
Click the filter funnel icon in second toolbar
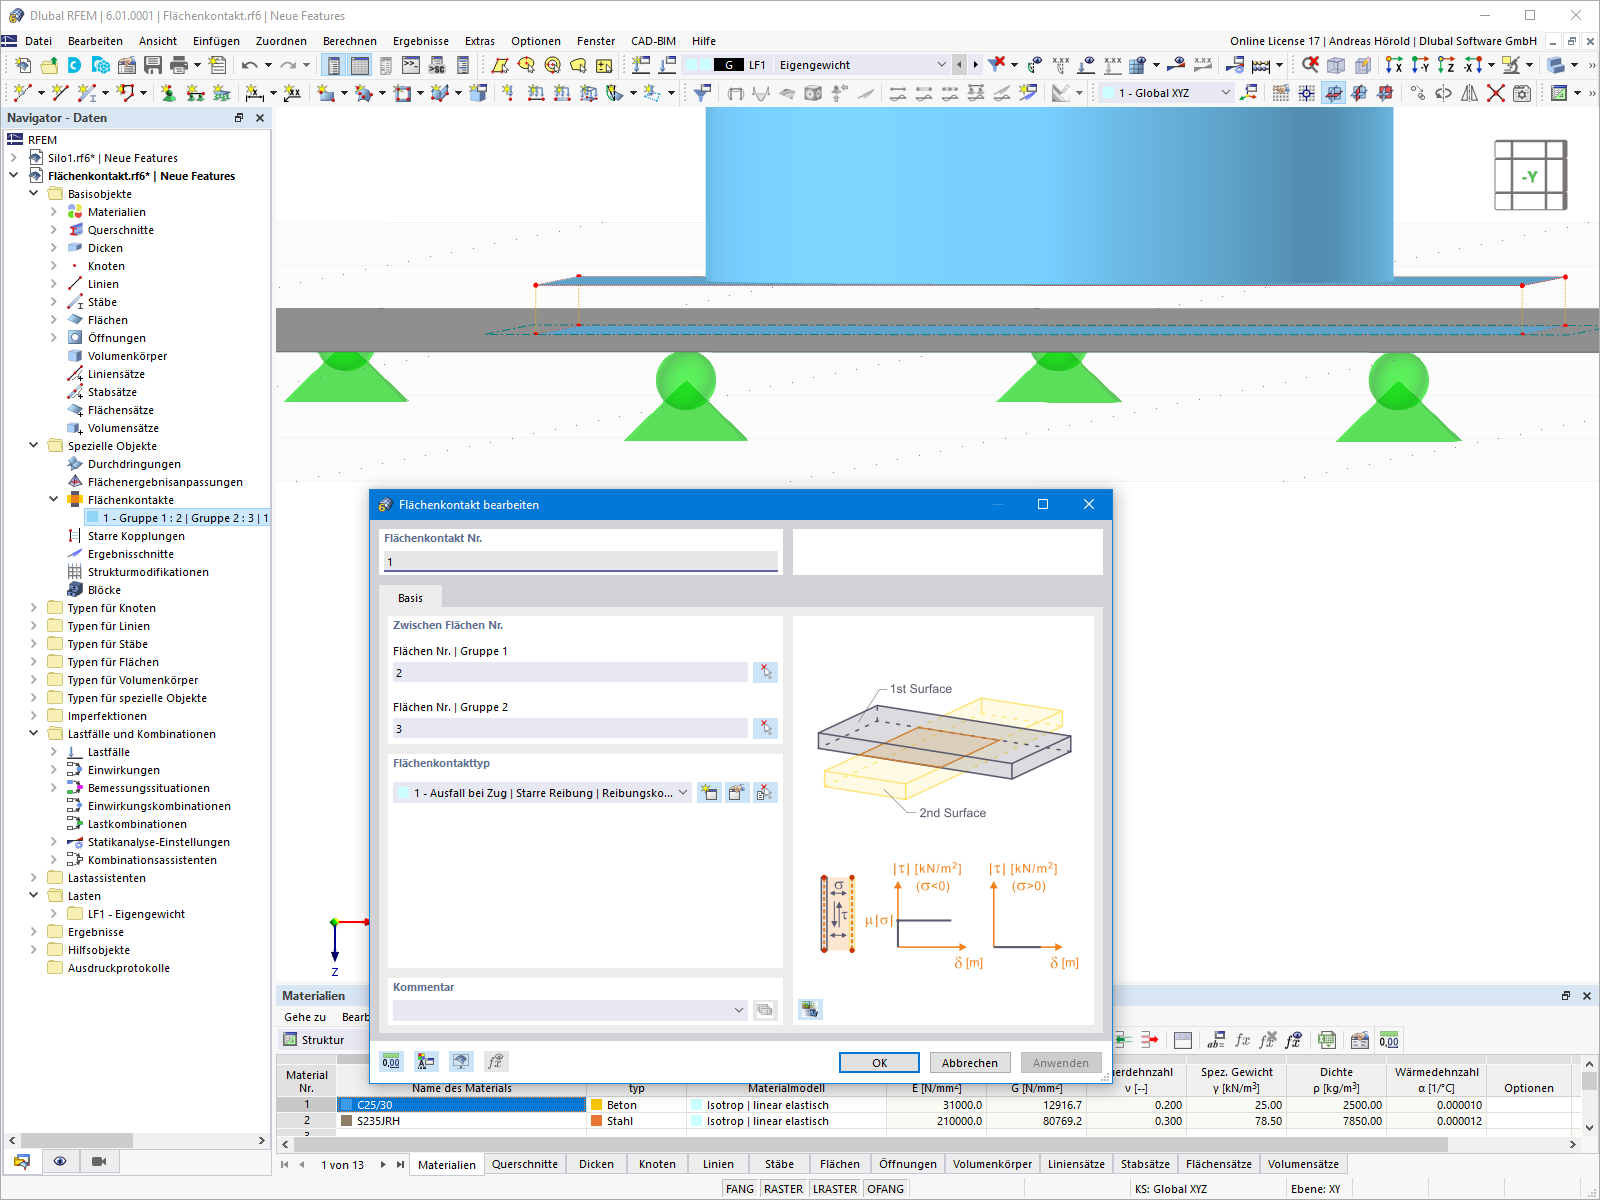coord(703,93)
